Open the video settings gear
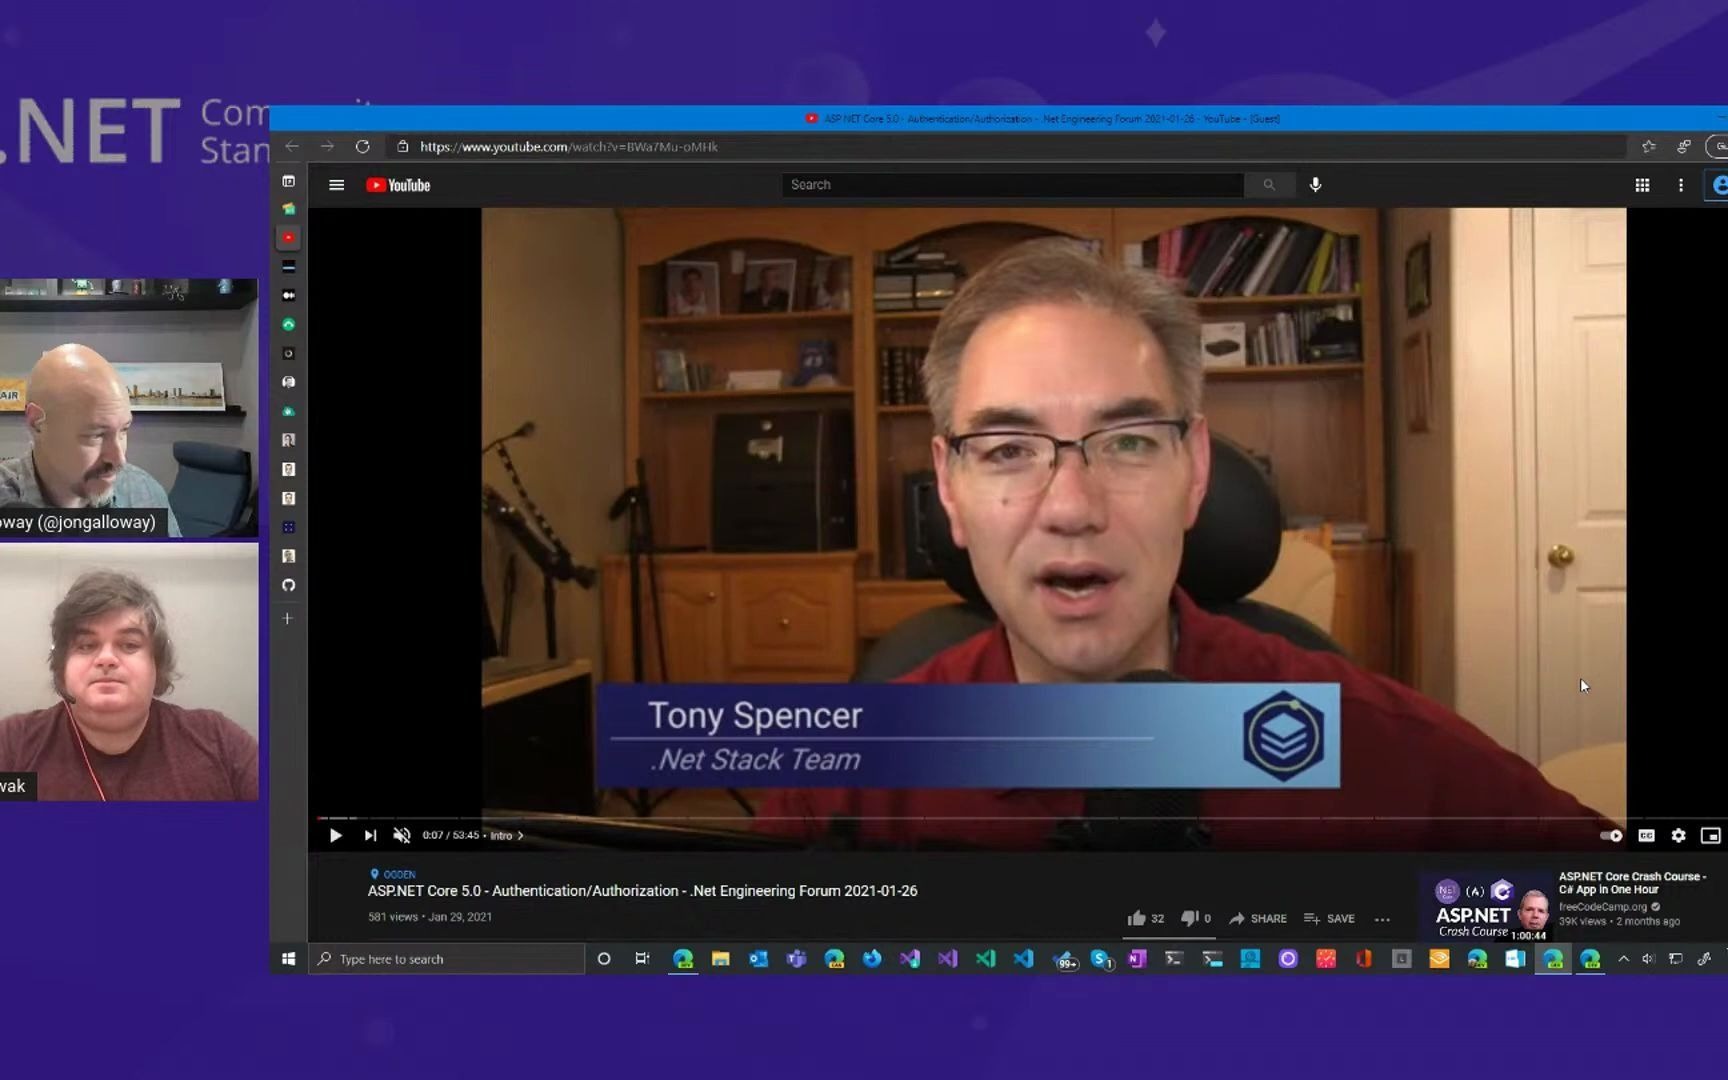The height and width of the screenshot is (1080, 1728). click(1679, 835)
